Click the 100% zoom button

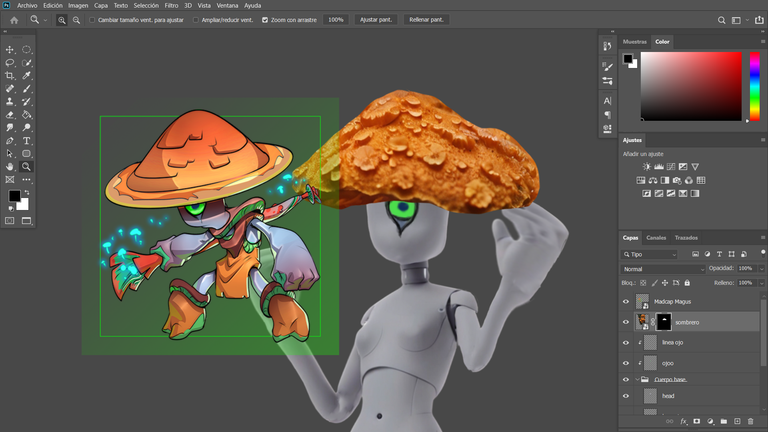pyautogui.click(x=336, y=20)
